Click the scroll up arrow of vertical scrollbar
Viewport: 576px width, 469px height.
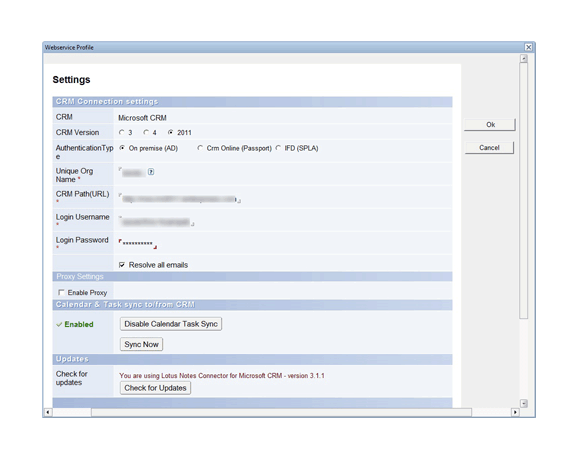(x=524, y=58)
